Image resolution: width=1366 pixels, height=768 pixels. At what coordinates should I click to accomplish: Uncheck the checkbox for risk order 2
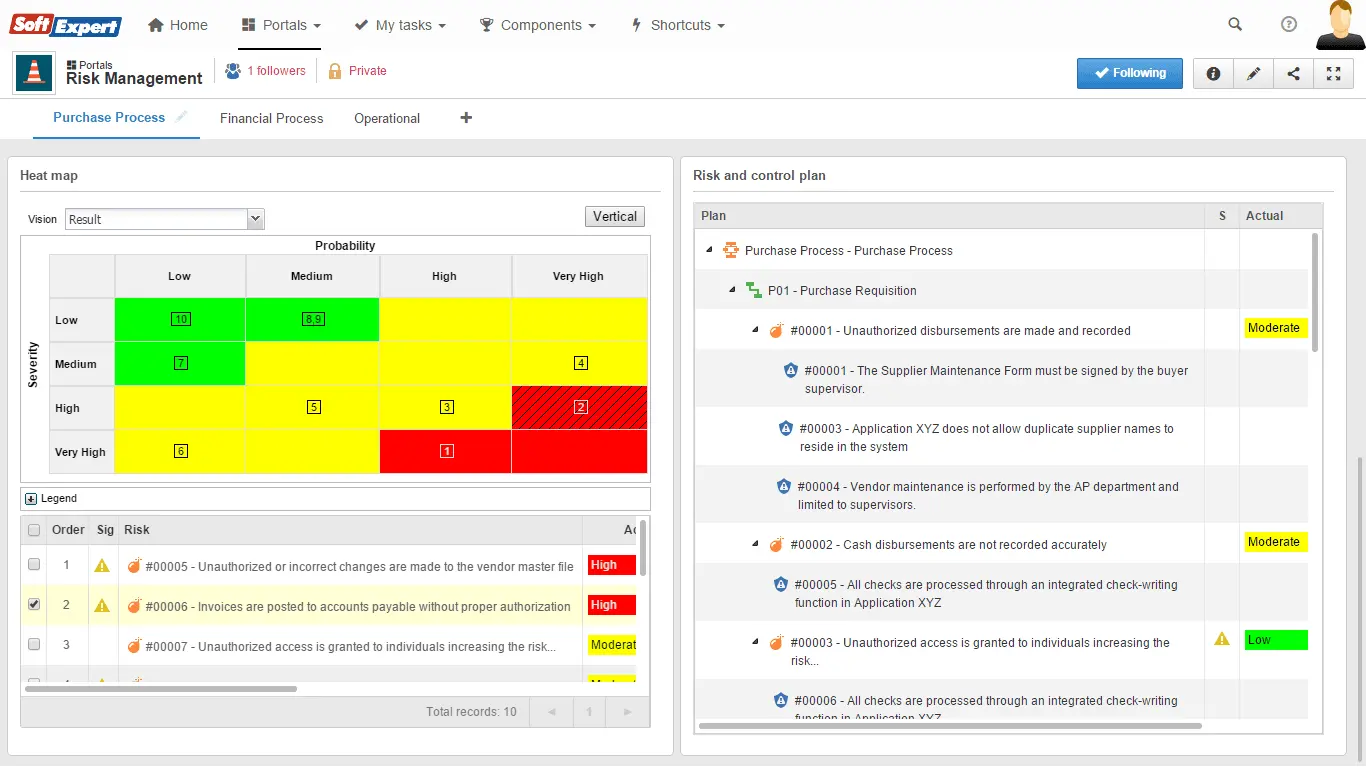[34, 605]
